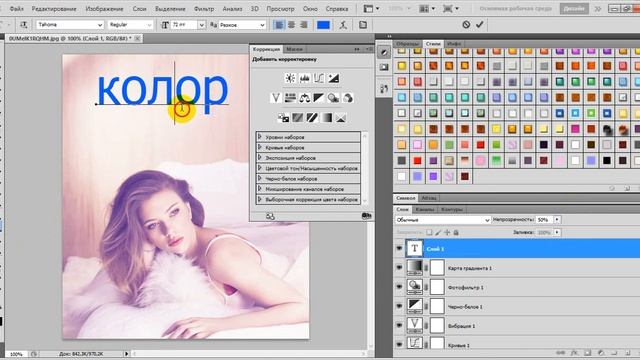Click the font size input field
Viewport: 640px width, 360px height.
click(x=184, y=25)
